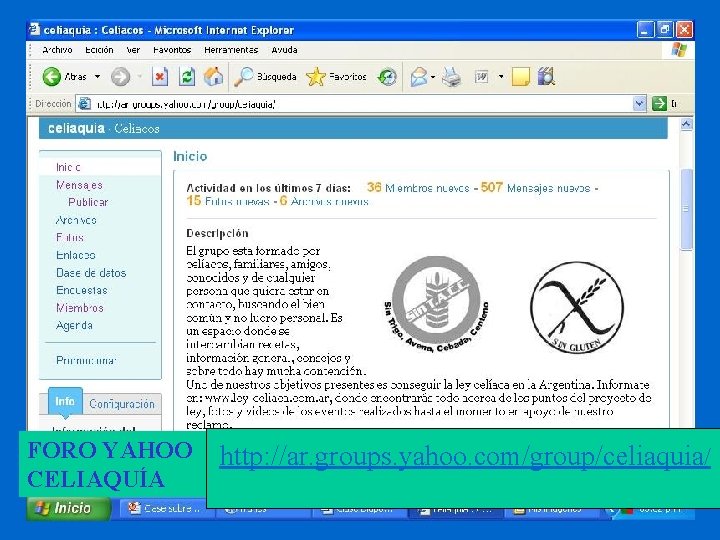720x540 pixels.
Task: Open Búsqueda search tool
Action: tap(265, 77)
